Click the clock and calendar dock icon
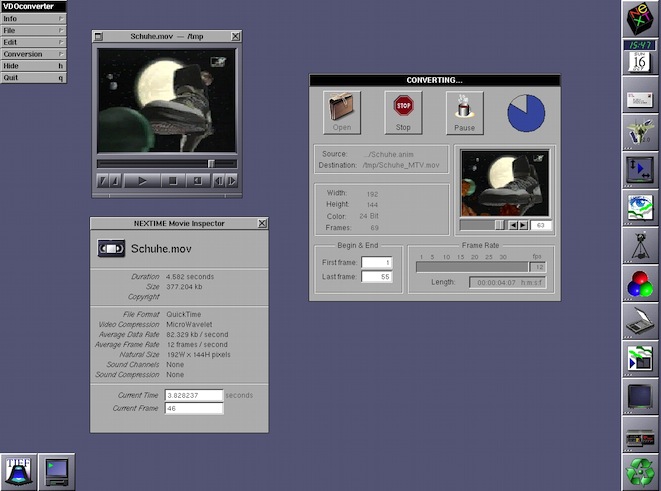 pos(640,56)
